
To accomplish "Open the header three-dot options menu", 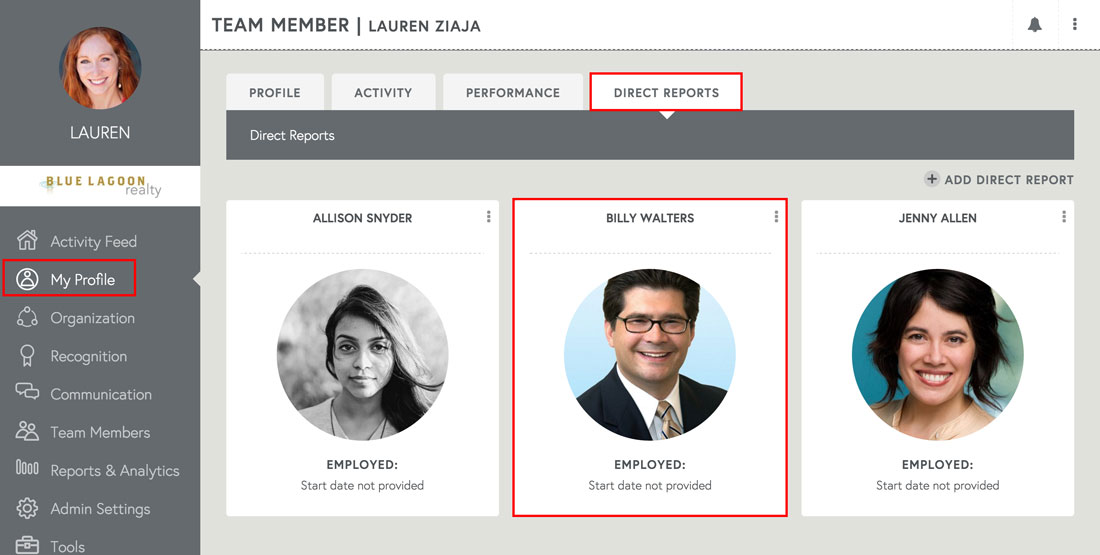I will (1075, 25).
